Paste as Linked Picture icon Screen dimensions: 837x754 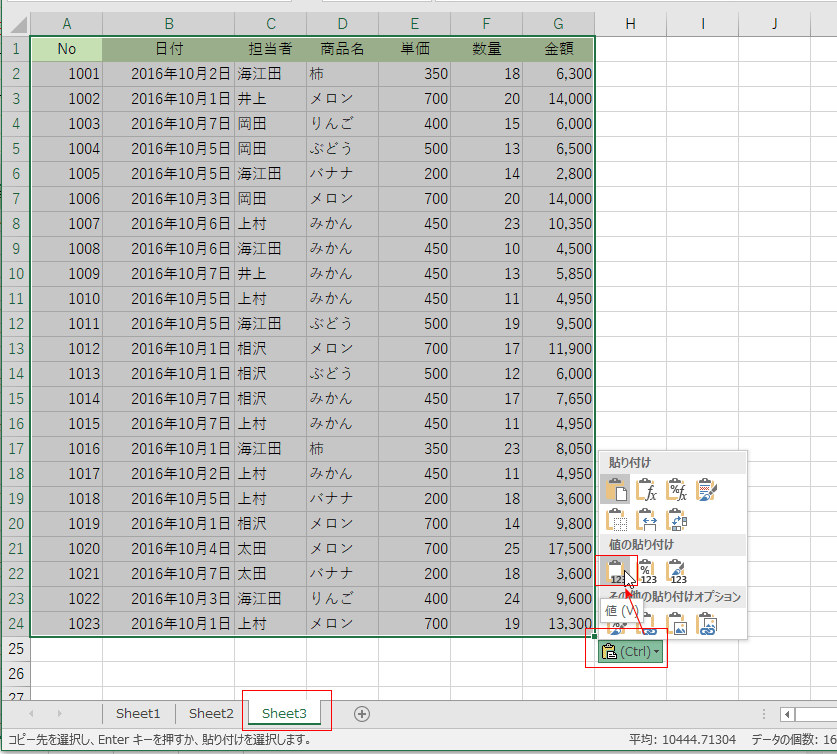[x=707, y=625]
